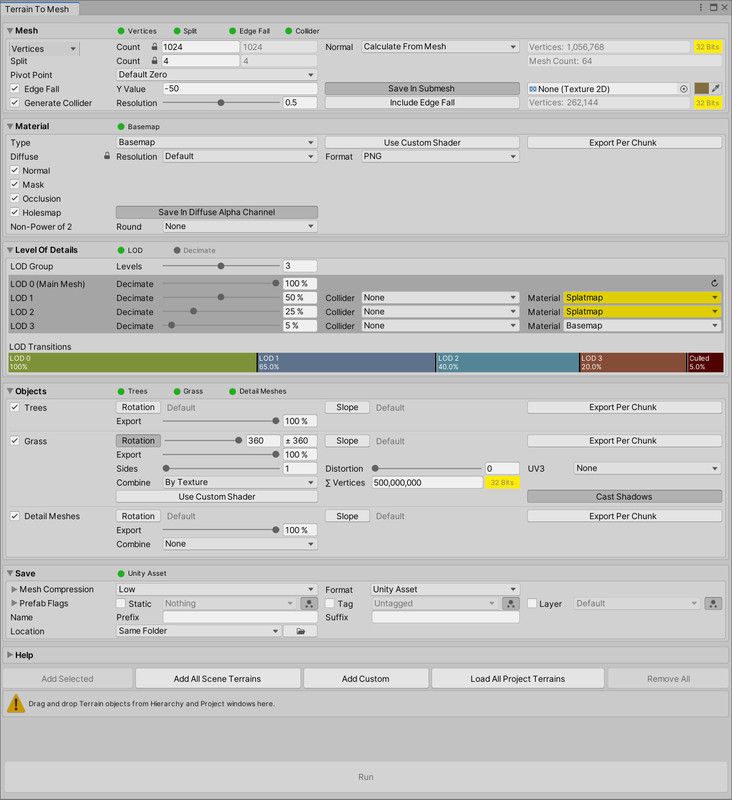Expand the Help section

point(11,655)
